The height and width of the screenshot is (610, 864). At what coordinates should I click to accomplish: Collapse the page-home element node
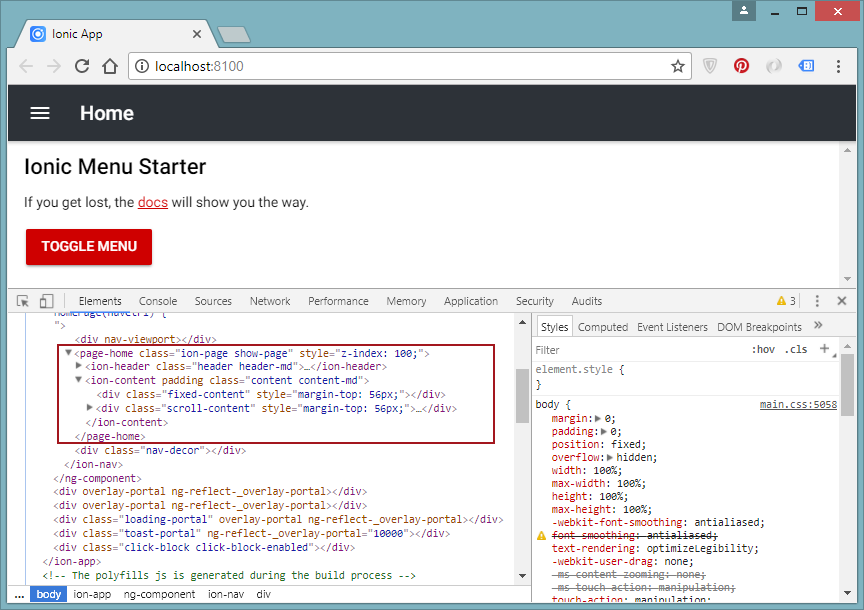pyautogui.click(x=68, y=353)
